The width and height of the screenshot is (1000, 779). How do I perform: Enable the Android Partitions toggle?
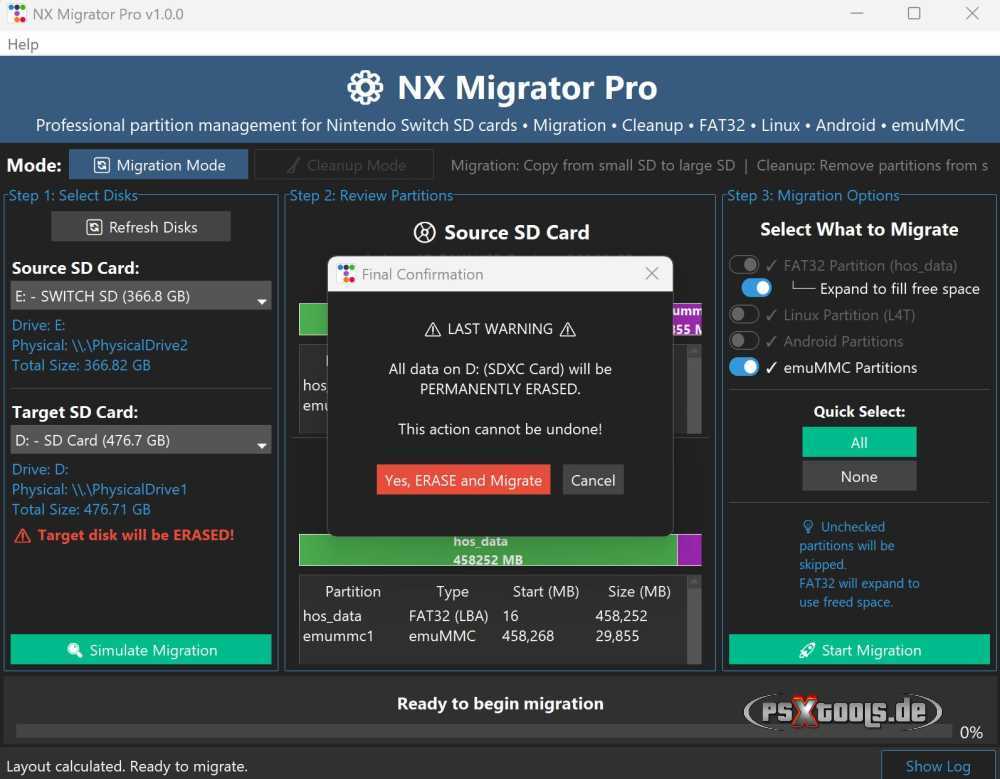744,341
